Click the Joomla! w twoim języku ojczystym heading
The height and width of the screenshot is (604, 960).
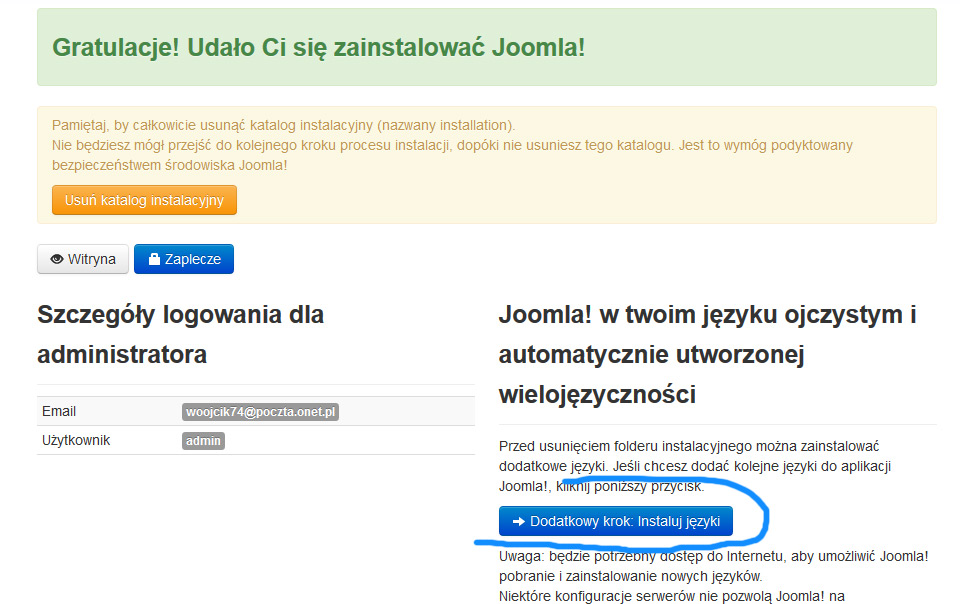708,354
